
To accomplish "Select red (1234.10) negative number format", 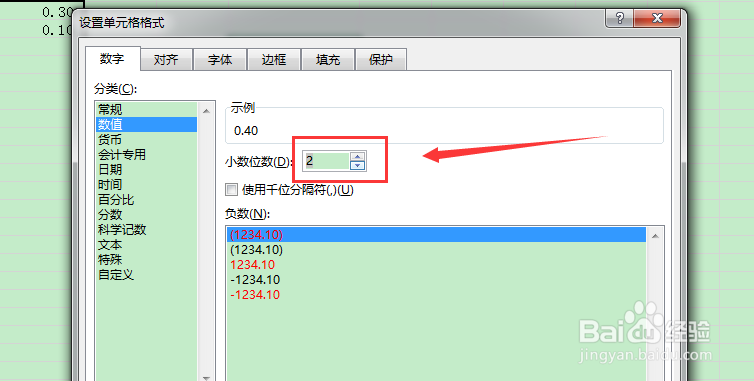I will coord(436,234).
